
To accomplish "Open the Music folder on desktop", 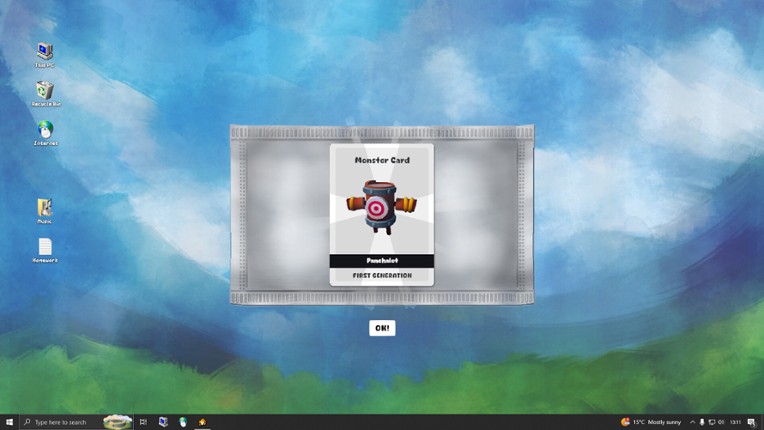I will tap(45, 209).
